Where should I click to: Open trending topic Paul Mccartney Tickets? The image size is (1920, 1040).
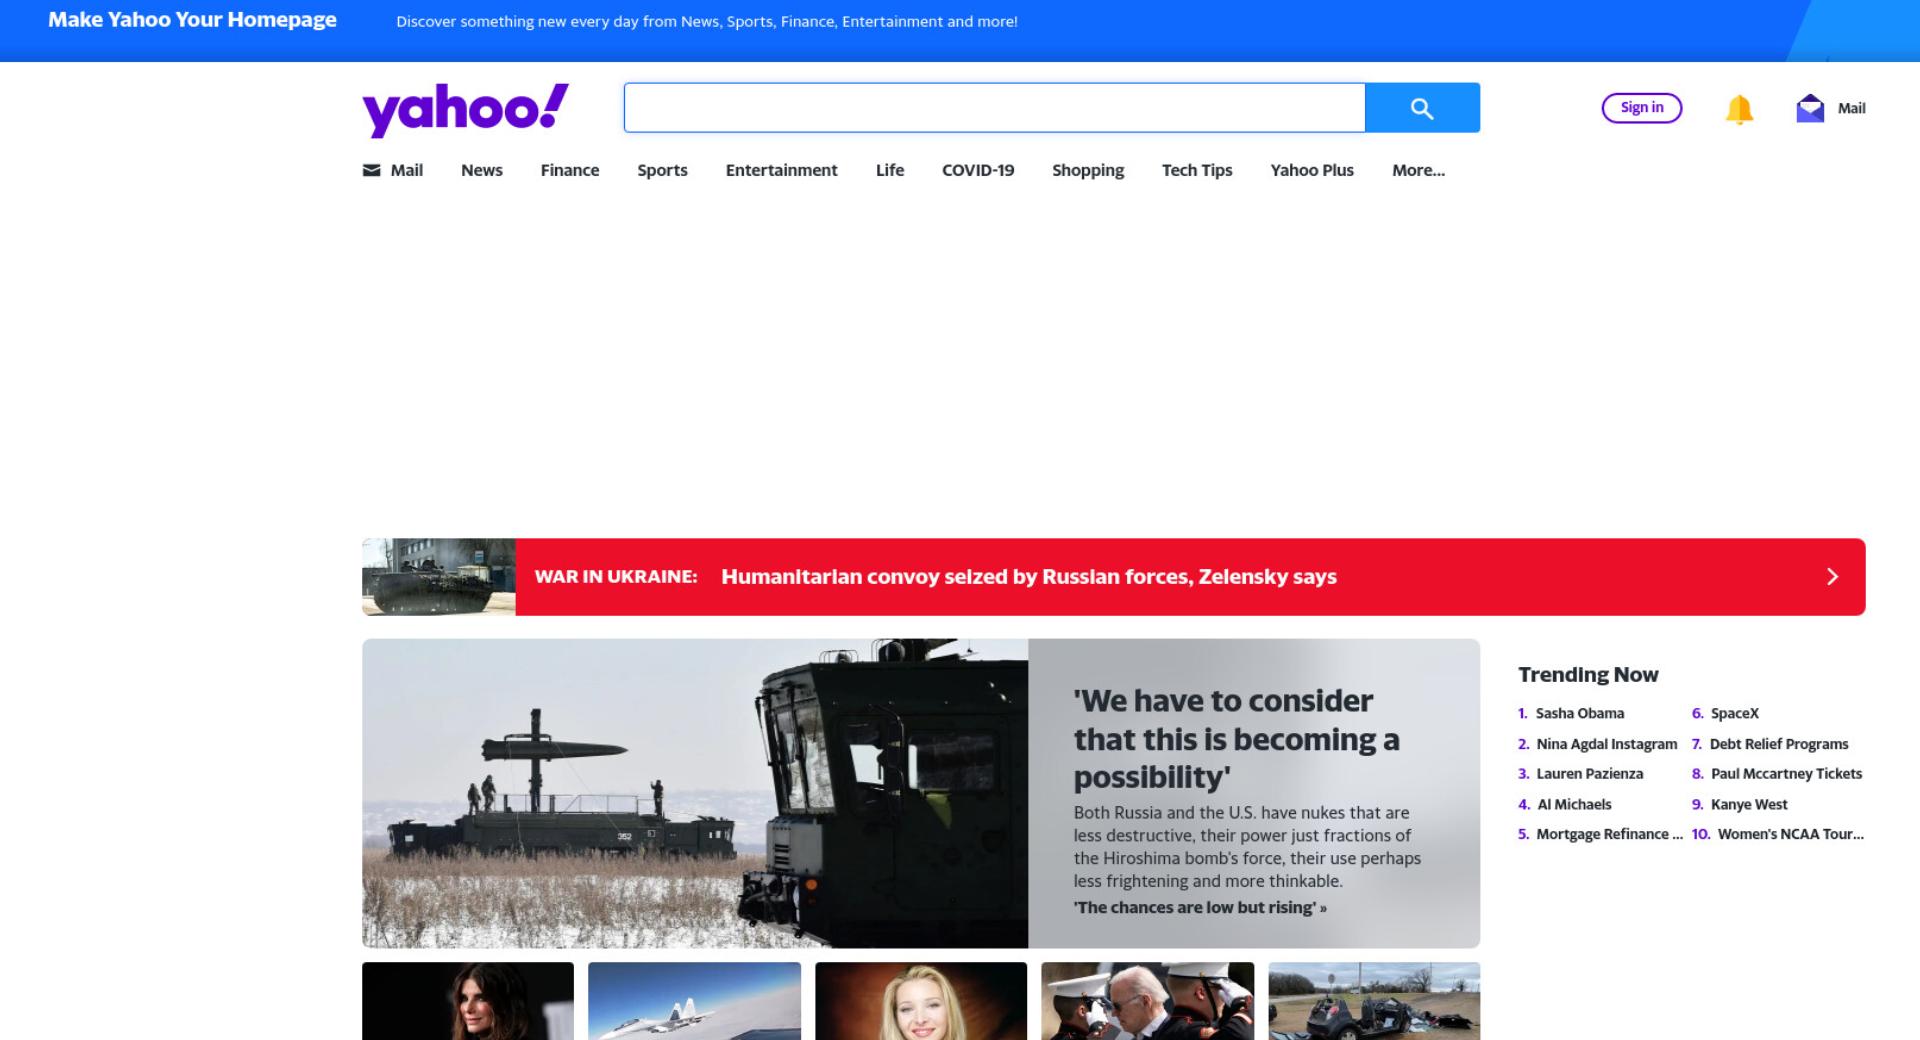pos(1787,774)
